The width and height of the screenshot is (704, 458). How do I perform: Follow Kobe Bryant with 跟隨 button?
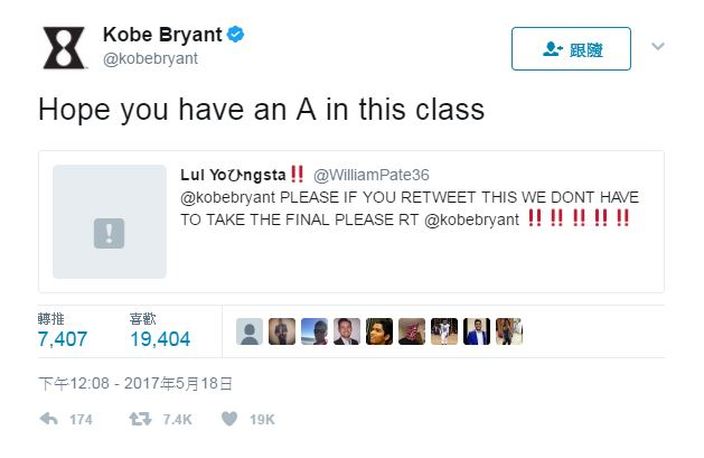point(571,48)
